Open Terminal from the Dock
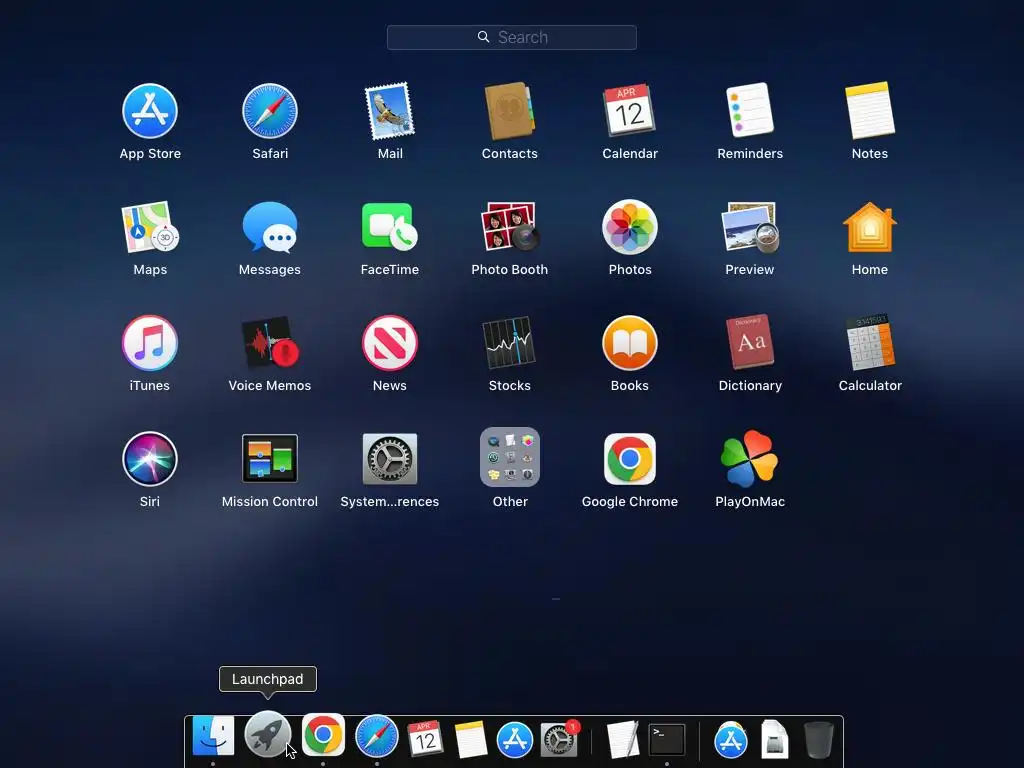Screen dimensions: 1024x768 [x=667, y=740]
